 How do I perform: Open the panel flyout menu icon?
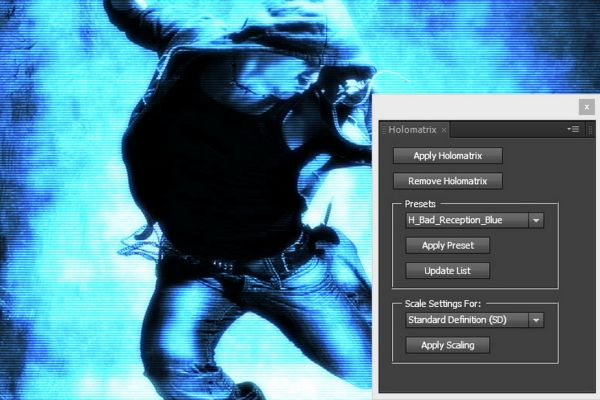pyautogui.click(x=573, y=129)
